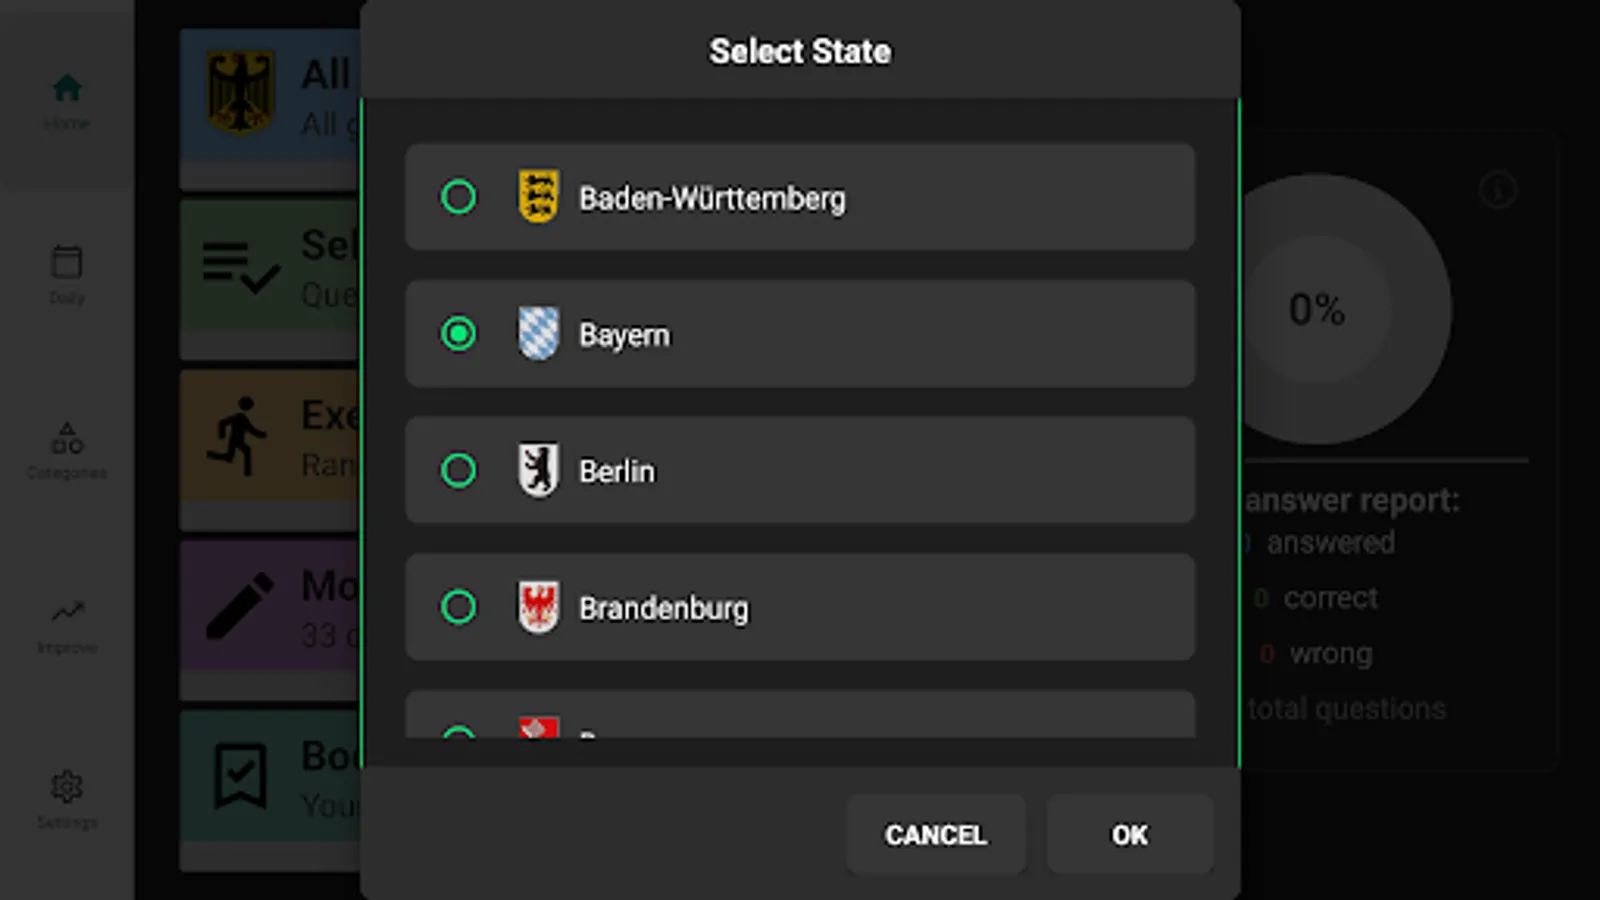The height and width of the screenshot is (900, 1600).
Task: Select the Bayern coat of arms icon
Action: [x=537, y=334]
